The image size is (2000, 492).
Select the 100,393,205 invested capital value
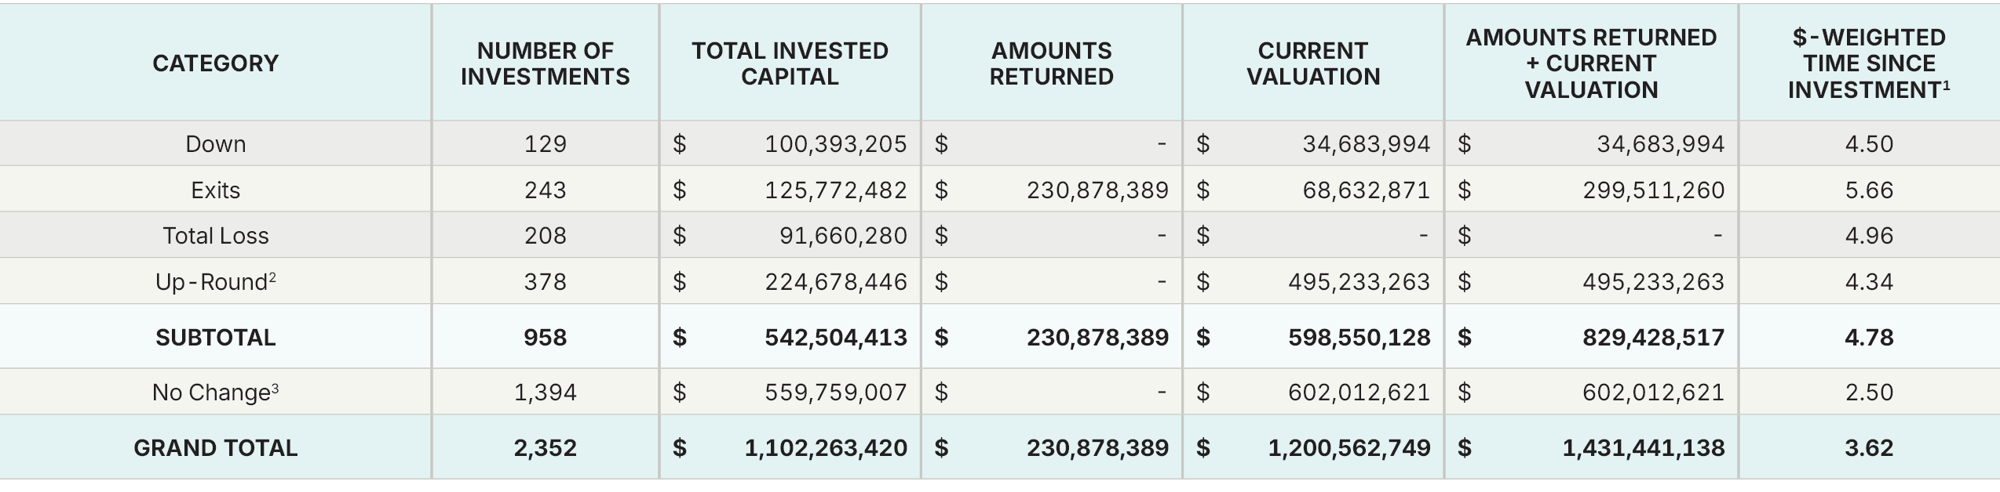(x=835, y=144)
